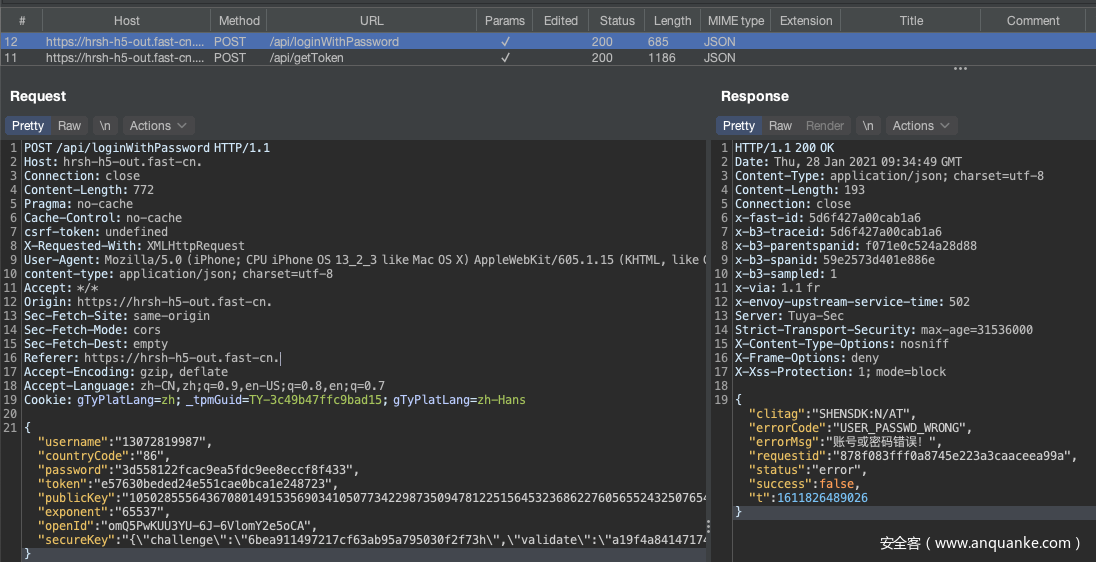Image resolution: width=1096 pixels, height=562 pixels.
Task: Open the Render tab in Response panel
Action: [x=825, y=126]
